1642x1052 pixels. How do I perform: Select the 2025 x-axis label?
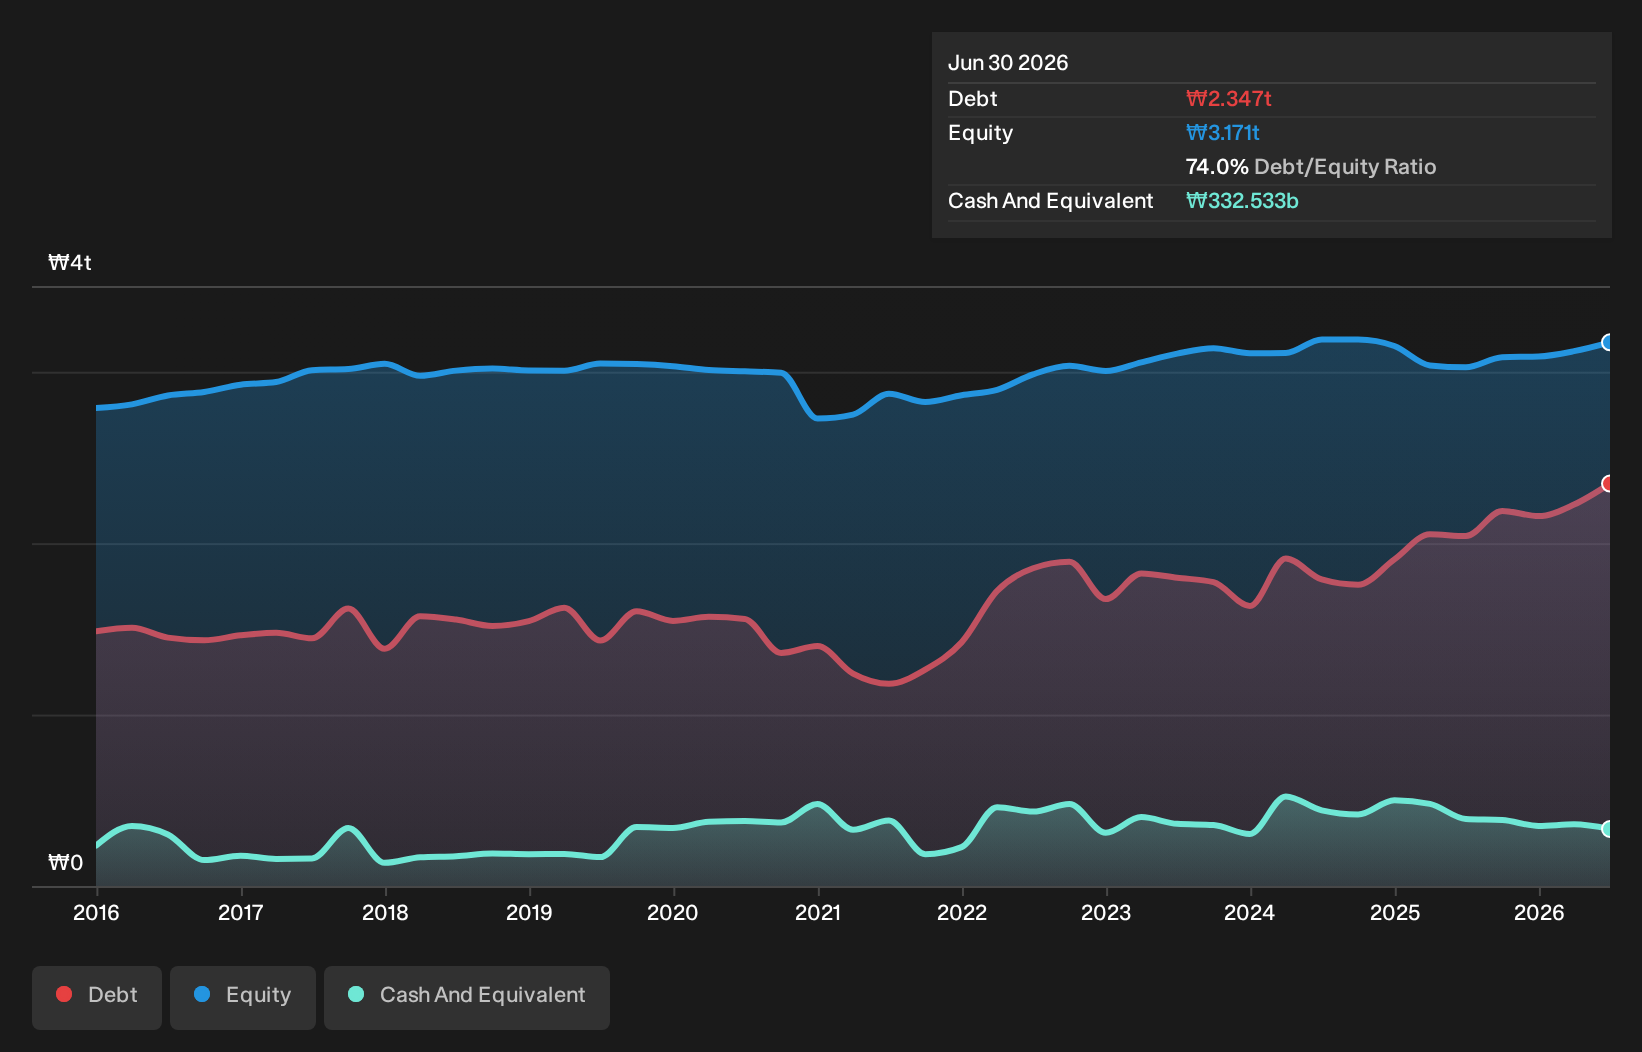(x=1395, y=913)
